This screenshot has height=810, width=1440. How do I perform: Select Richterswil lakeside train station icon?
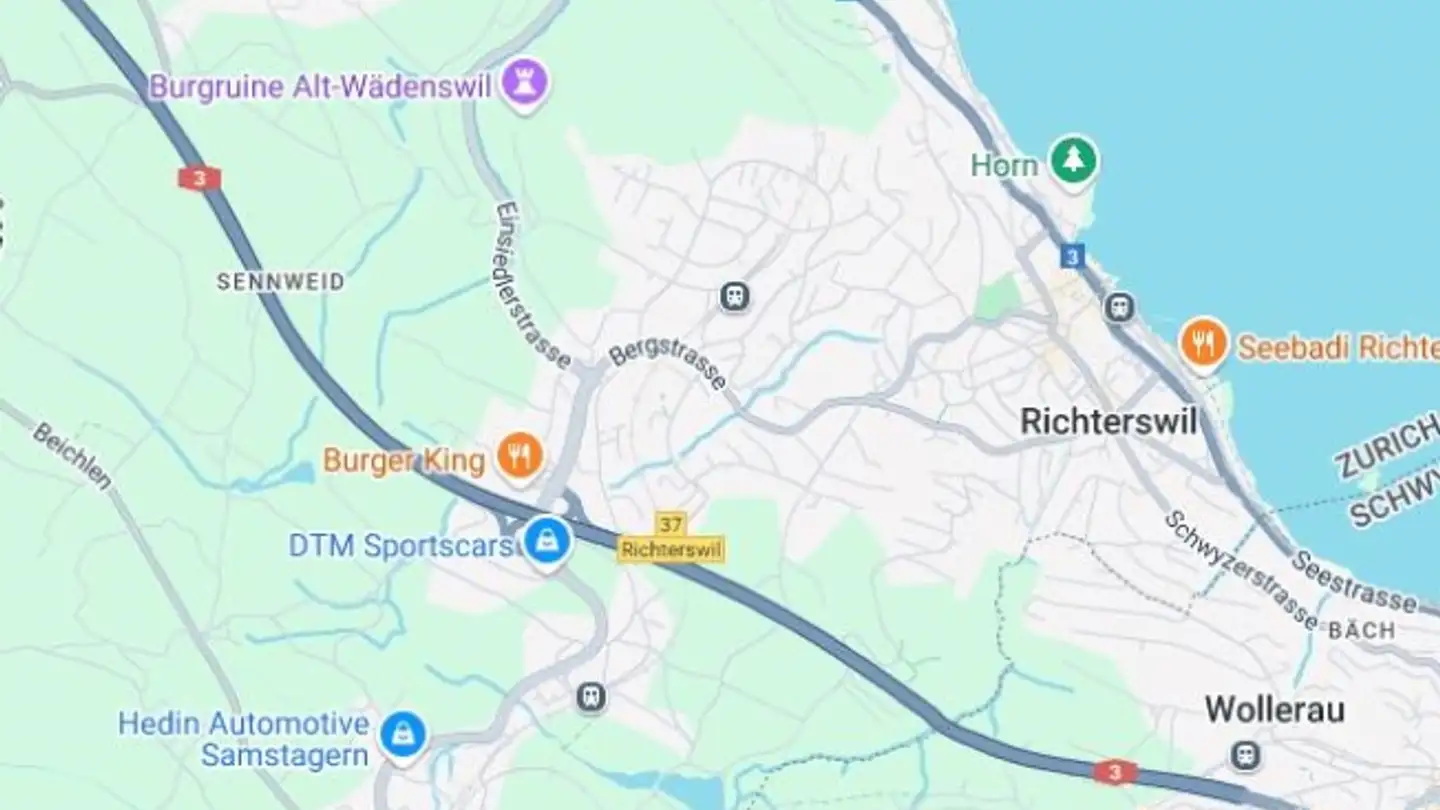[1119, 306]
